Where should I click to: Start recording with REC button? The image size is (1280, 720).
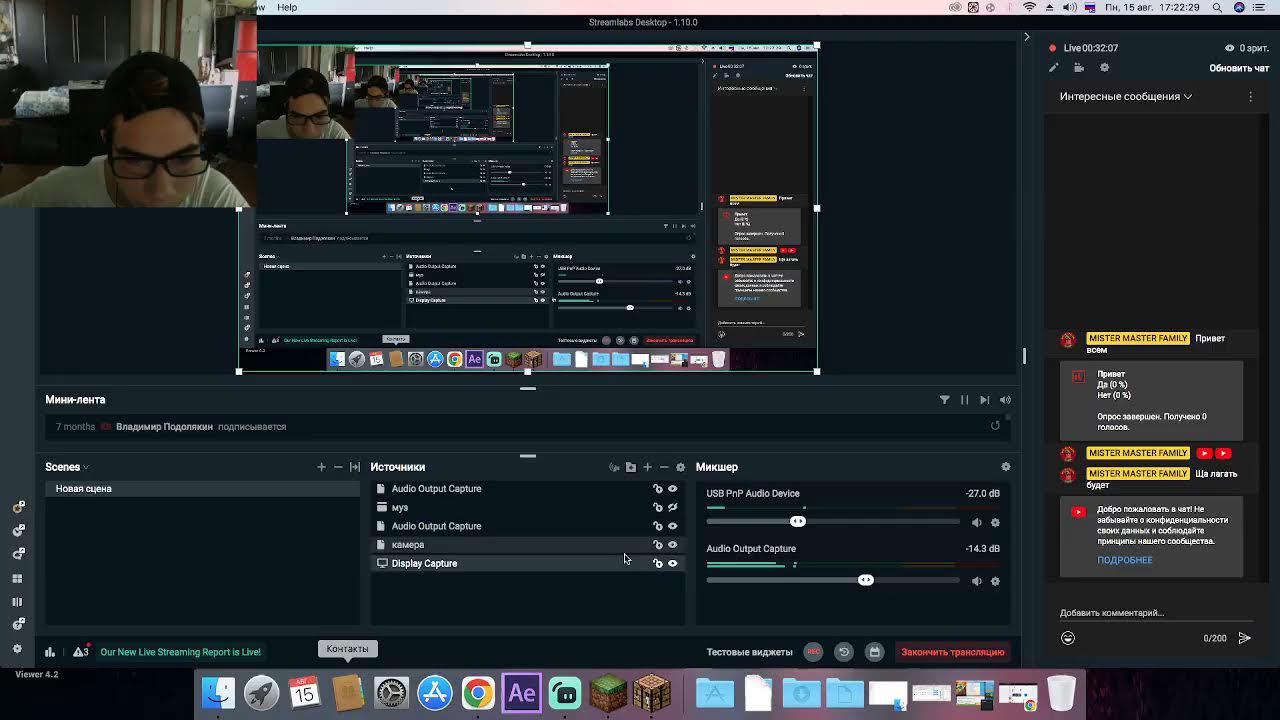pos(813,652)
